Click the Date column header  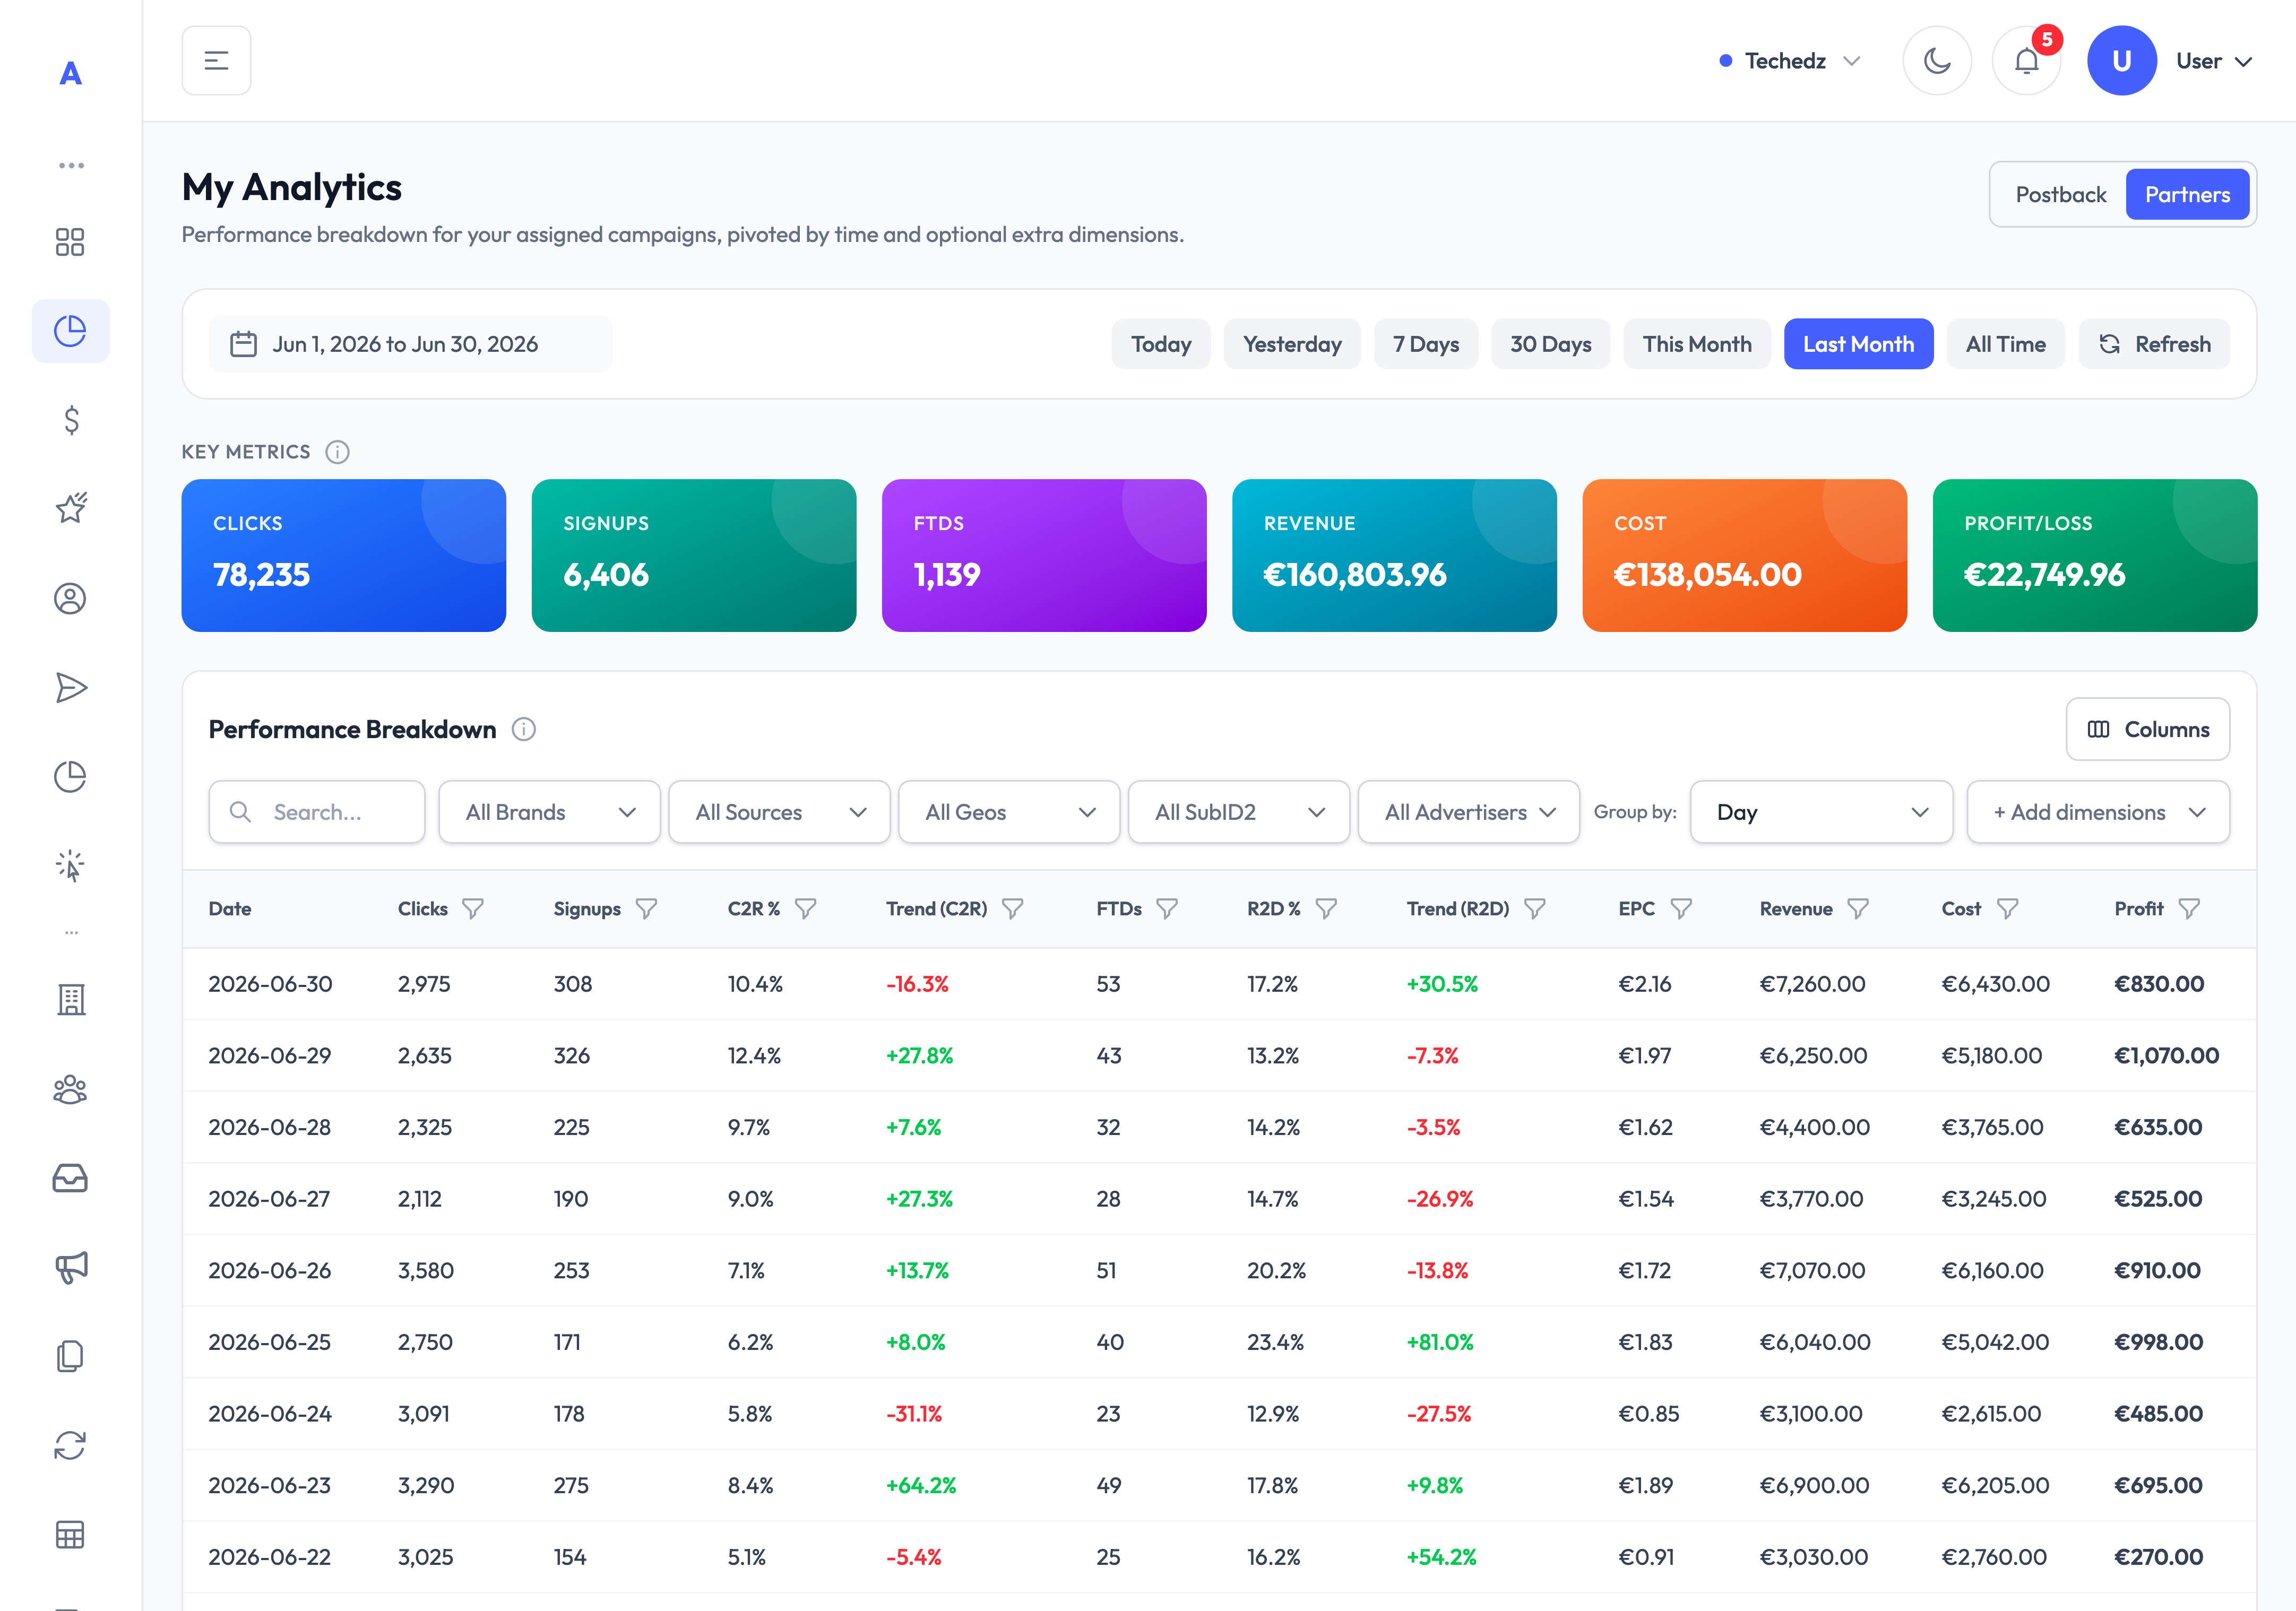click(230, 908)
